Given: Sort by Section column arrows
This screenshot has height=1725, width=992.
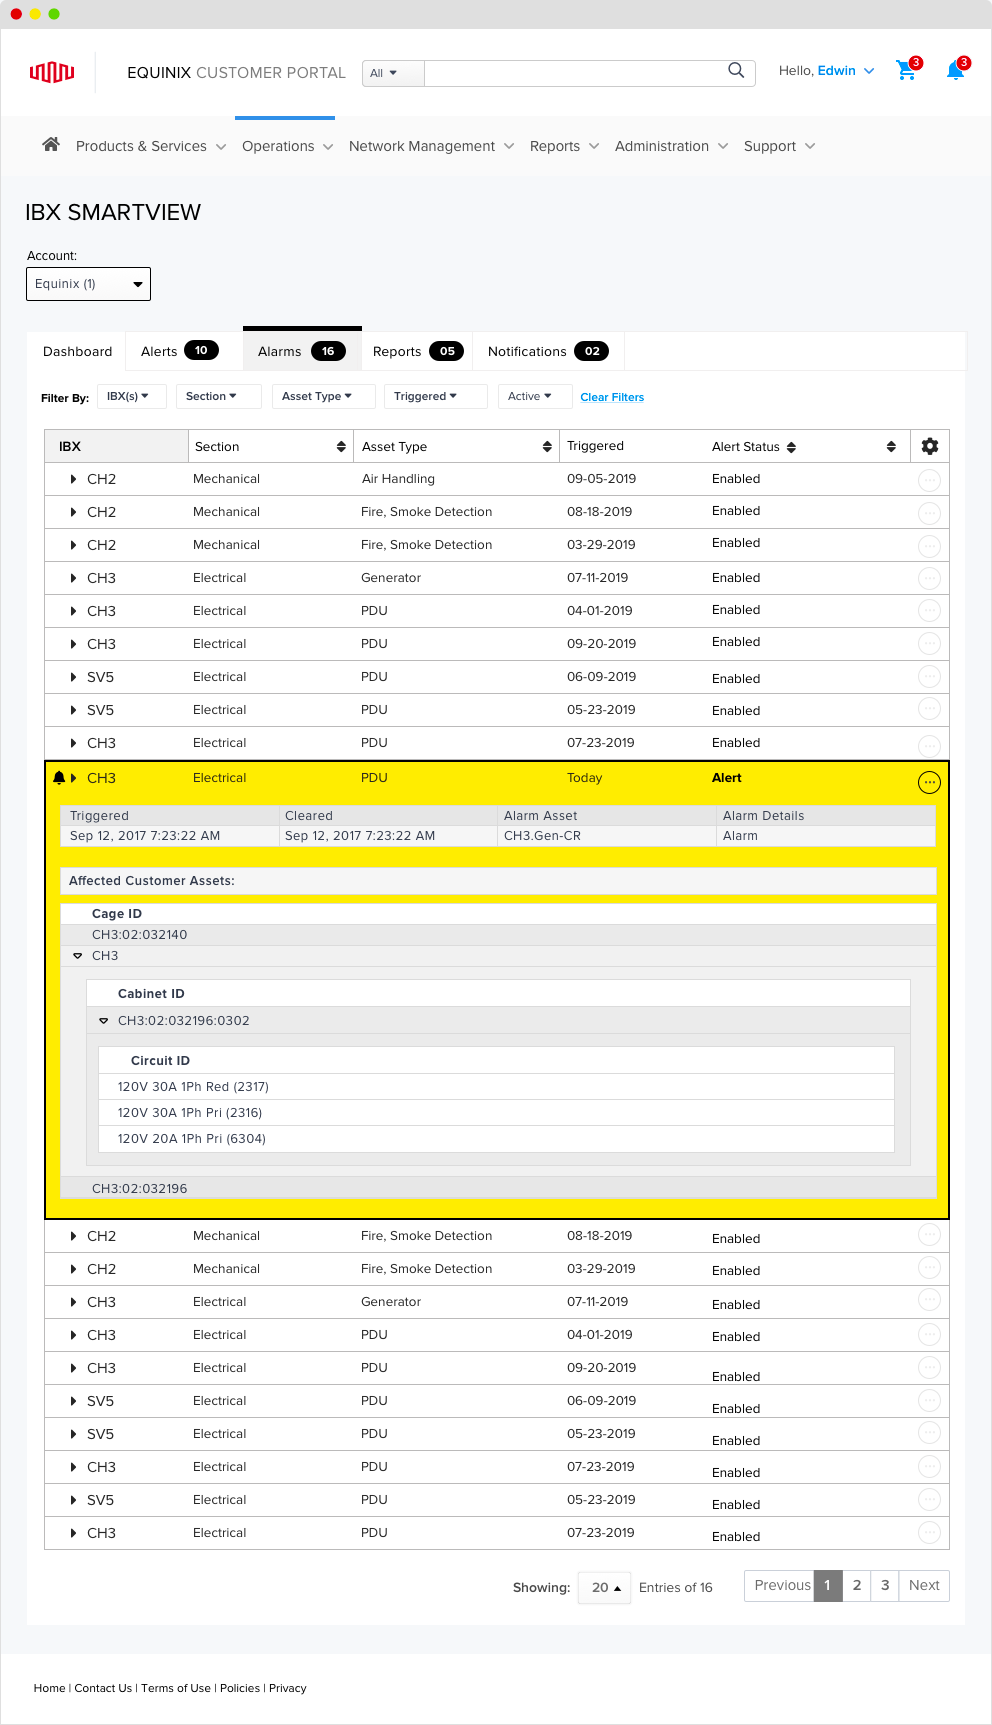Looking at the screenshot, I should tap(341, 447).
